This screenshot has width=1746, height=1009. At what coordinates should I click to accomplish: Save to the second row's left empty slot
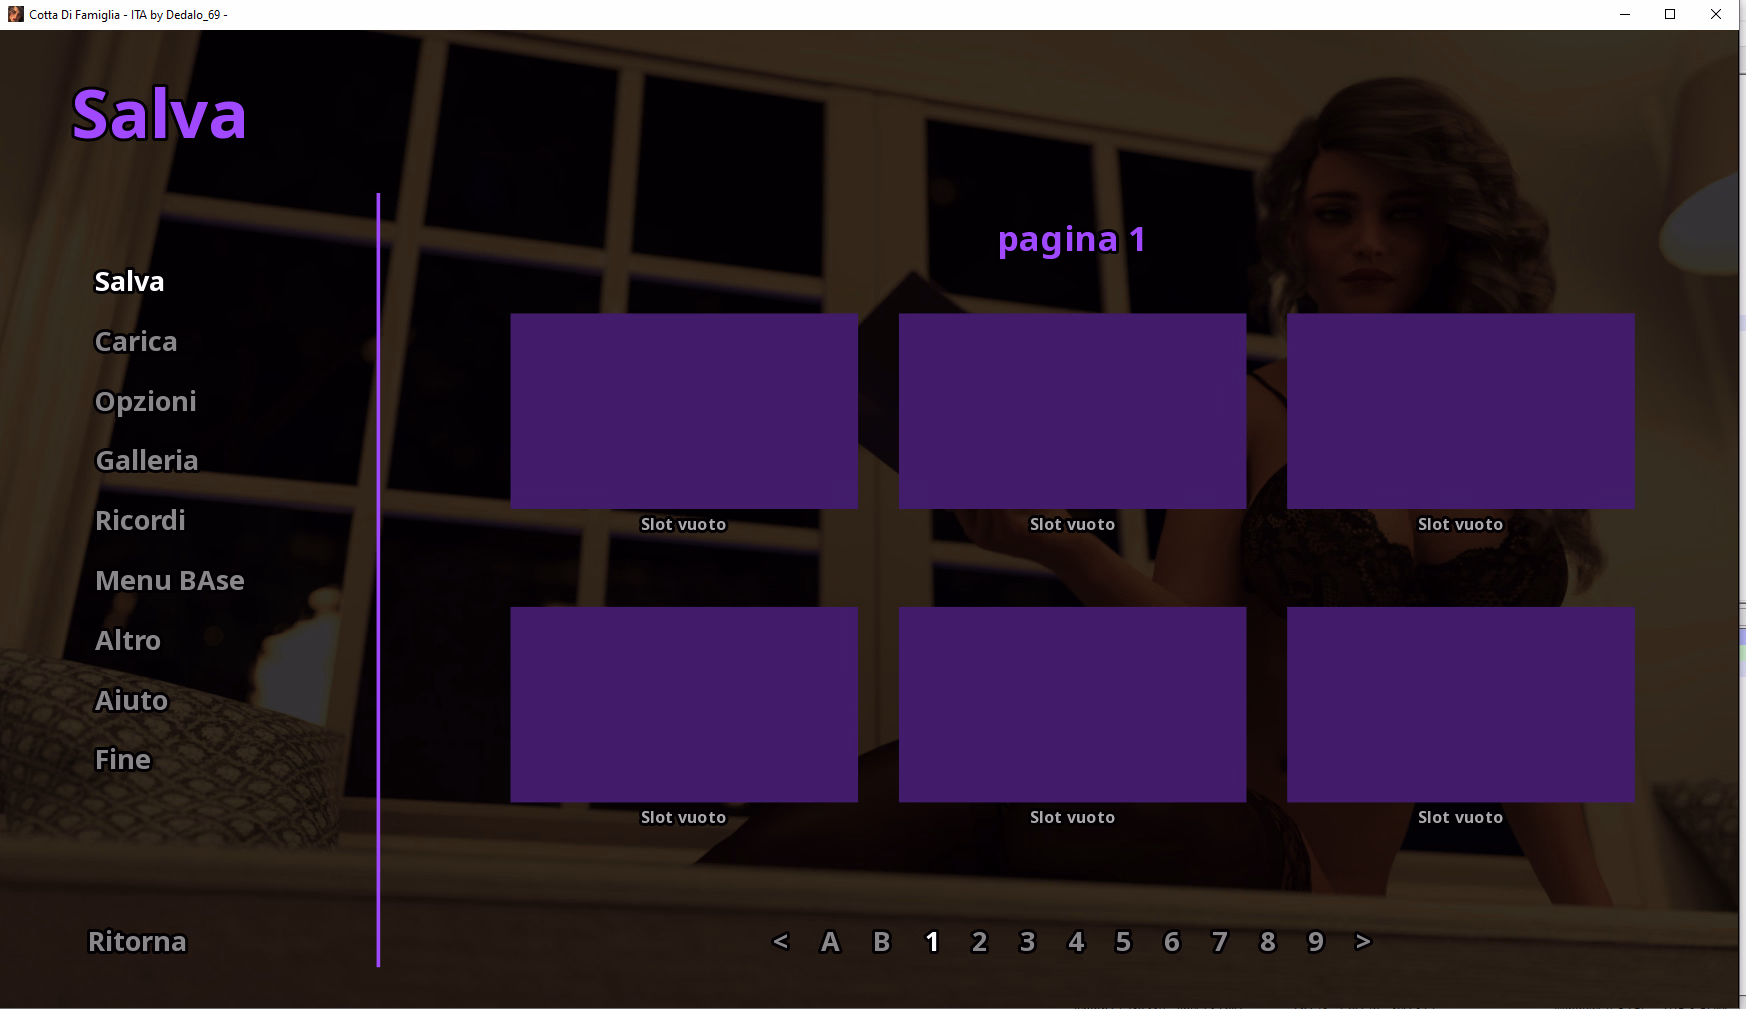pos(684,717)
